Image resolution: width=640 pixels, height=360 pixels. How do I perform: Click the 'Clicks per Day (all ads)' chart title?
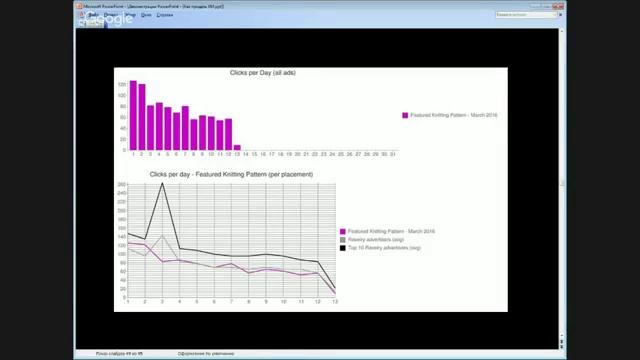(263, 73)
